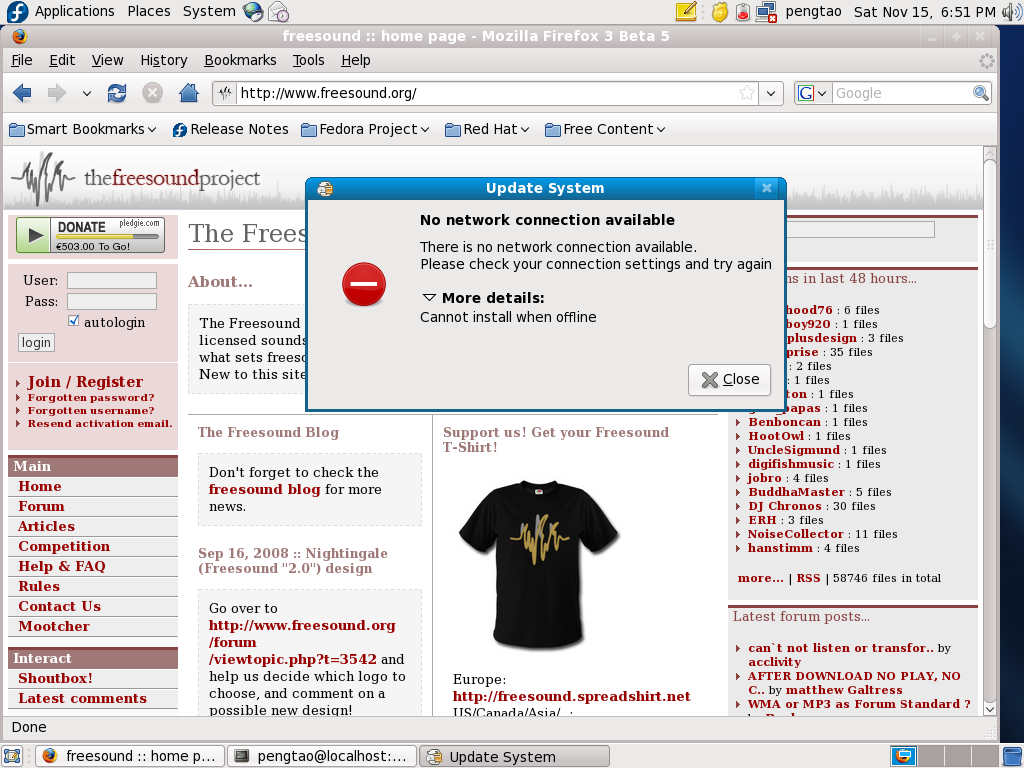Focus the Pass text field

tap(112, 301)
